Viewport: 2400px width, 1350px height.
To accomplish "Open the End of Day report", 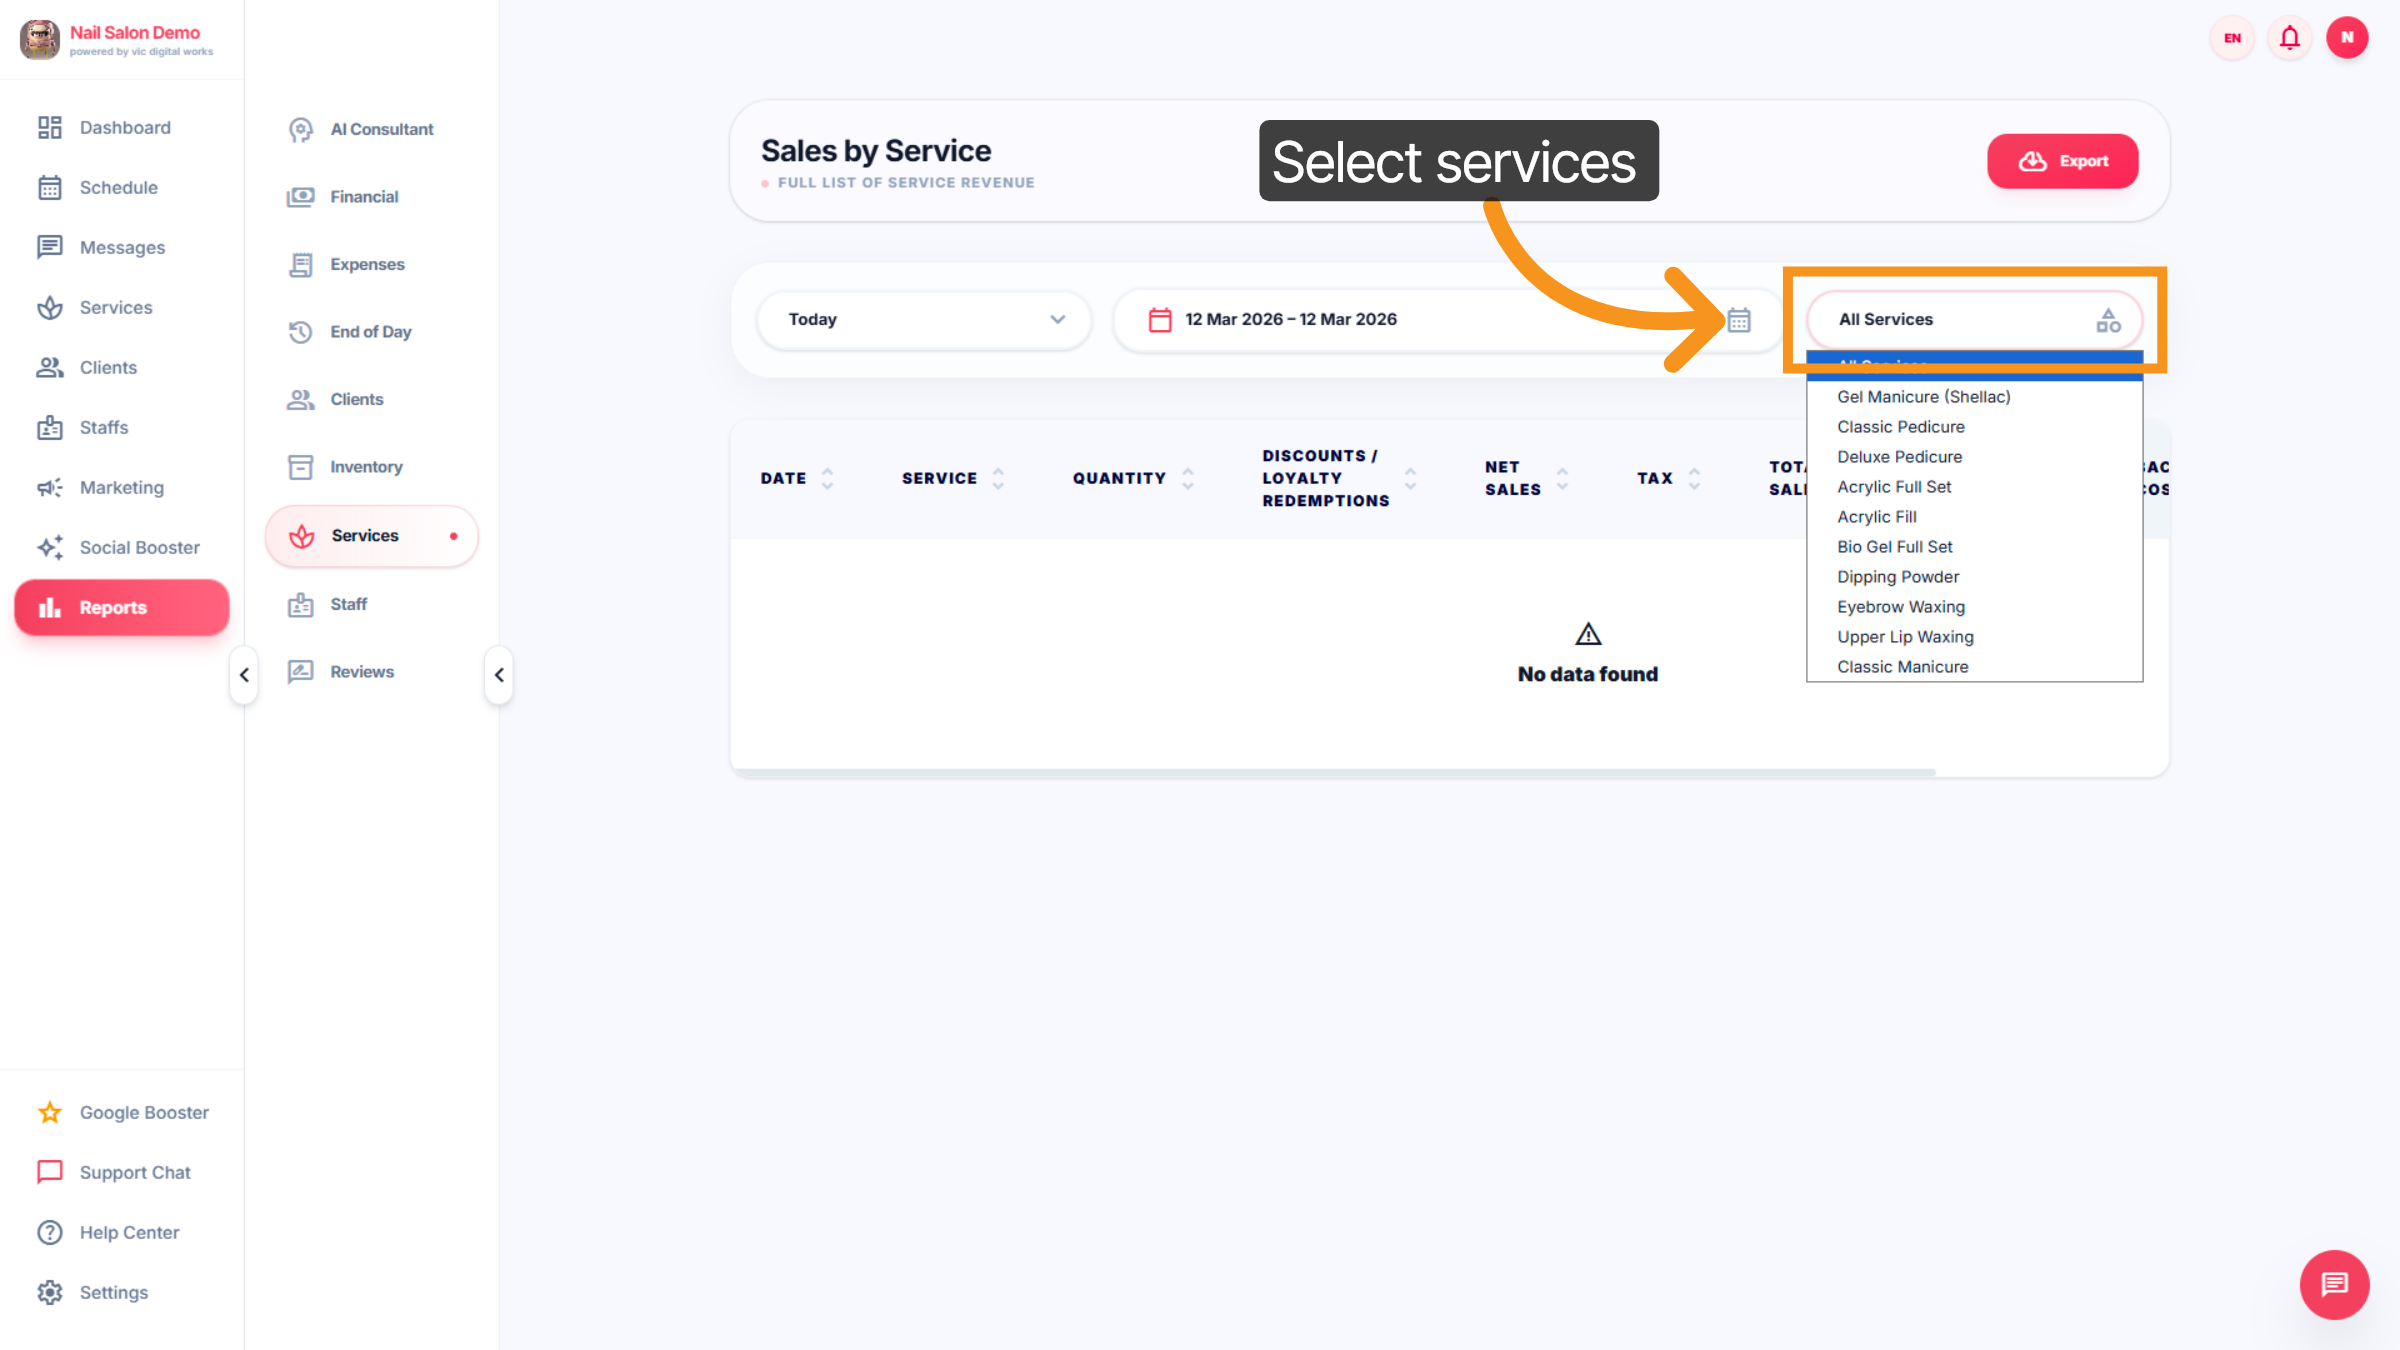I will [371, 331].
